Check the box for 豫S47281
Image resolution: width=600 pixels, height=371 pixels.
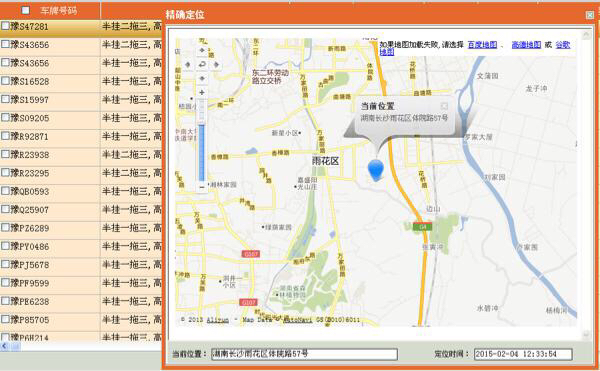click(x=5, y=26)
